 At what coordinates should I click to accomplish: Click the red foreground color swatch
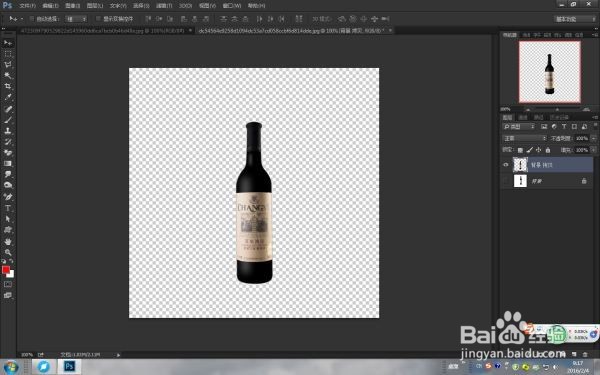[x=6, y=270]
